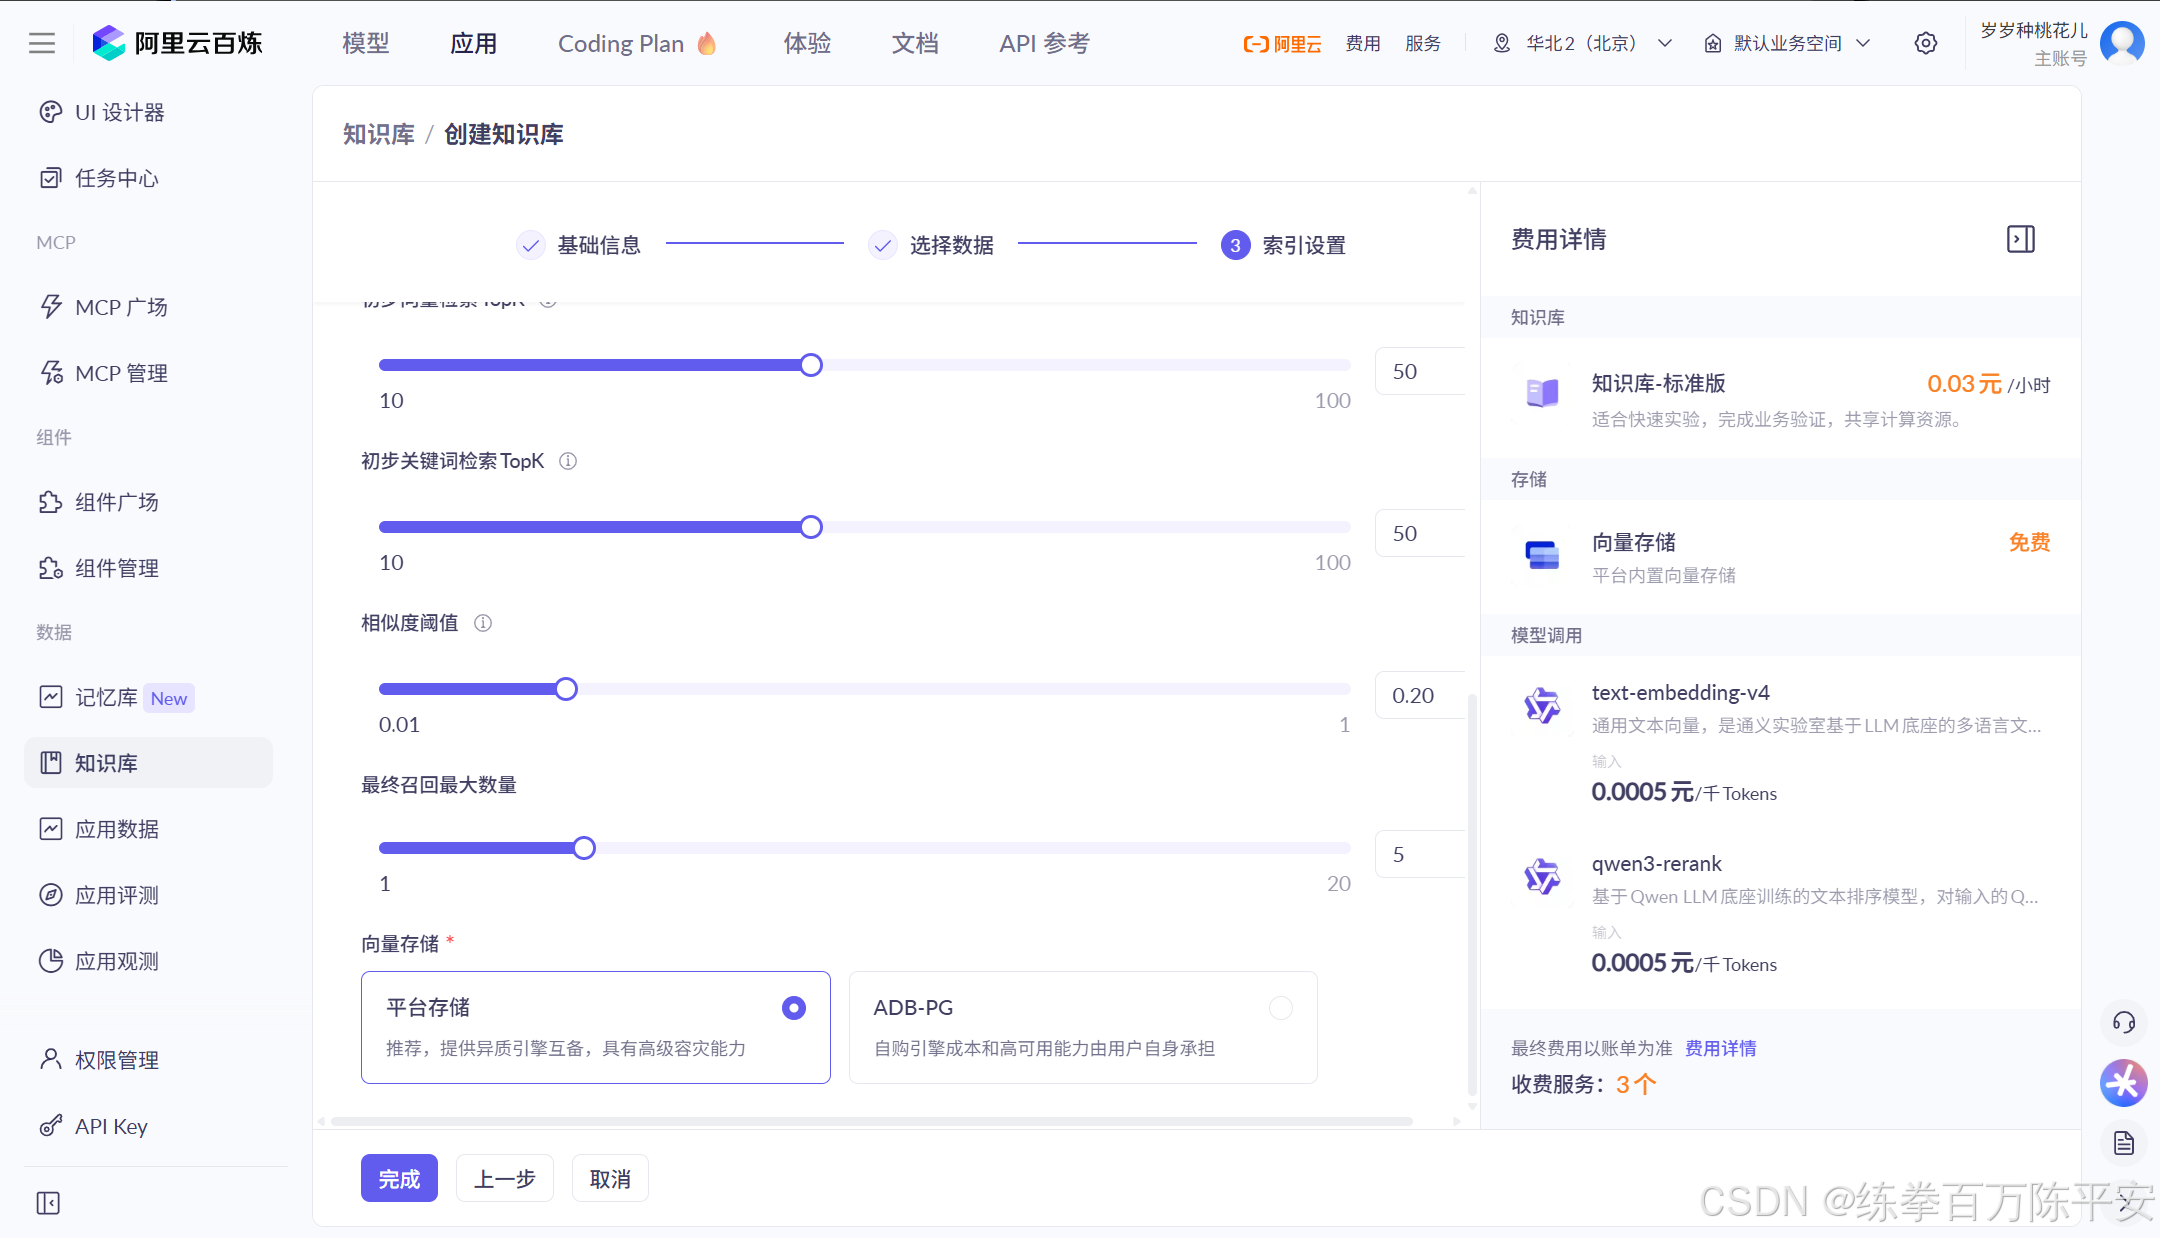2160x1238 pixels.
Task: Select the ADB-PG storage option
Action: (x=1280, y=1008)
